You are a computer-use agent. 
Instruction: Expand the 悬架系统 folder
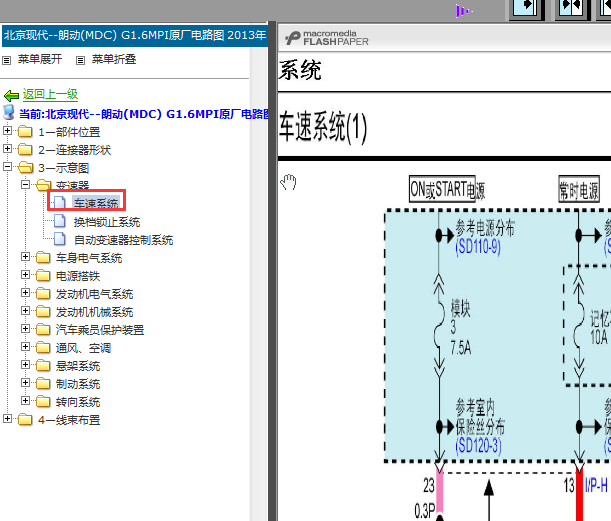tap(25, 364)
